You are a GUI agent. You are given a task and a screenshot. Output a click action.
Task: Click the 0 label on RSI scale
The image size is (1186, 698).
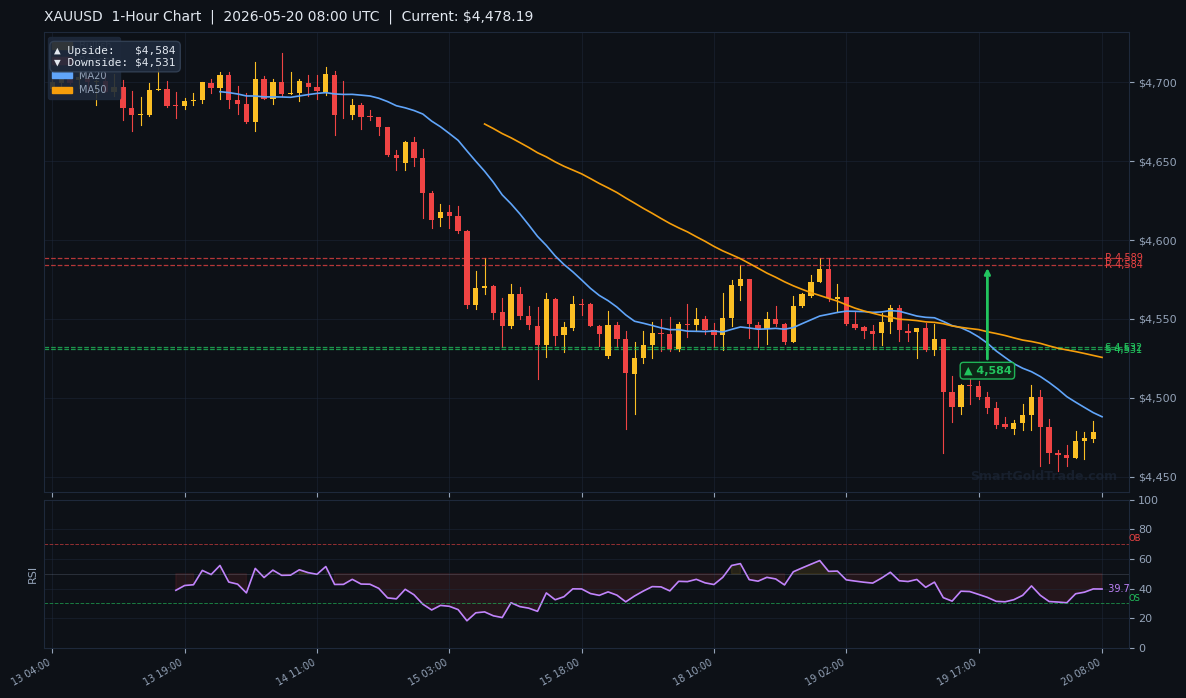tap(1142, 648)
